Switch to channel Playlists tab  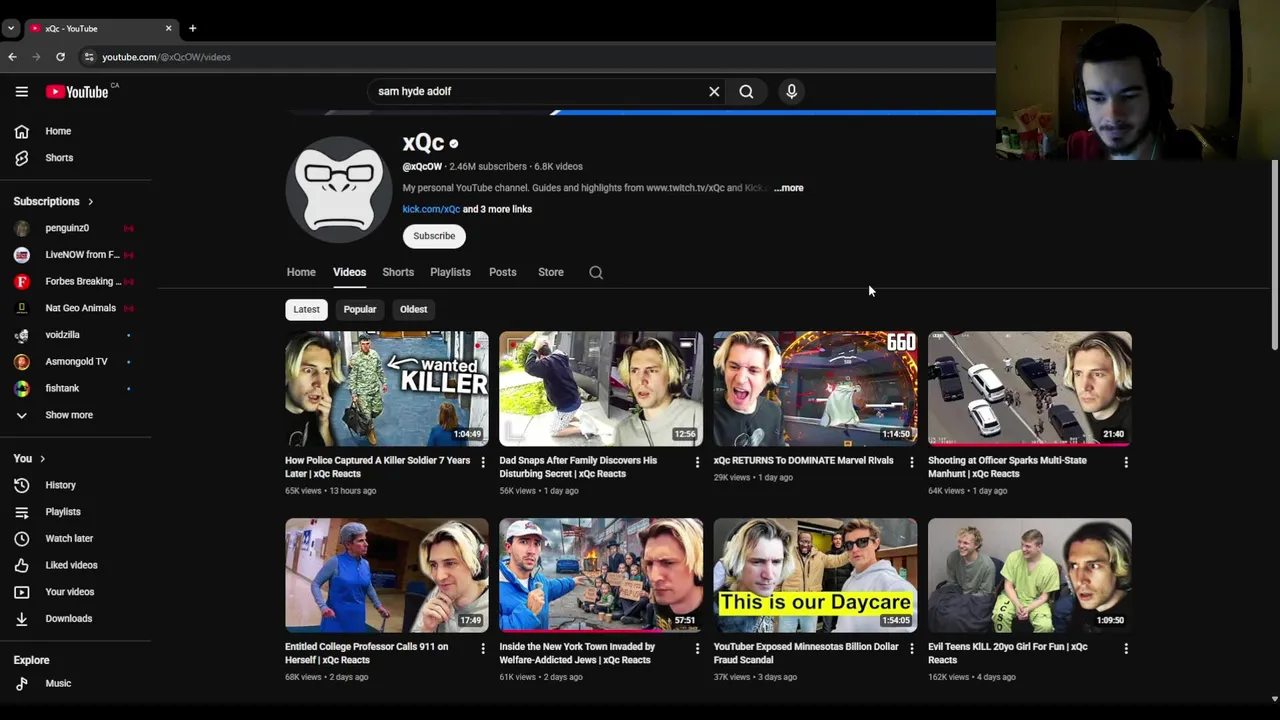450,272
